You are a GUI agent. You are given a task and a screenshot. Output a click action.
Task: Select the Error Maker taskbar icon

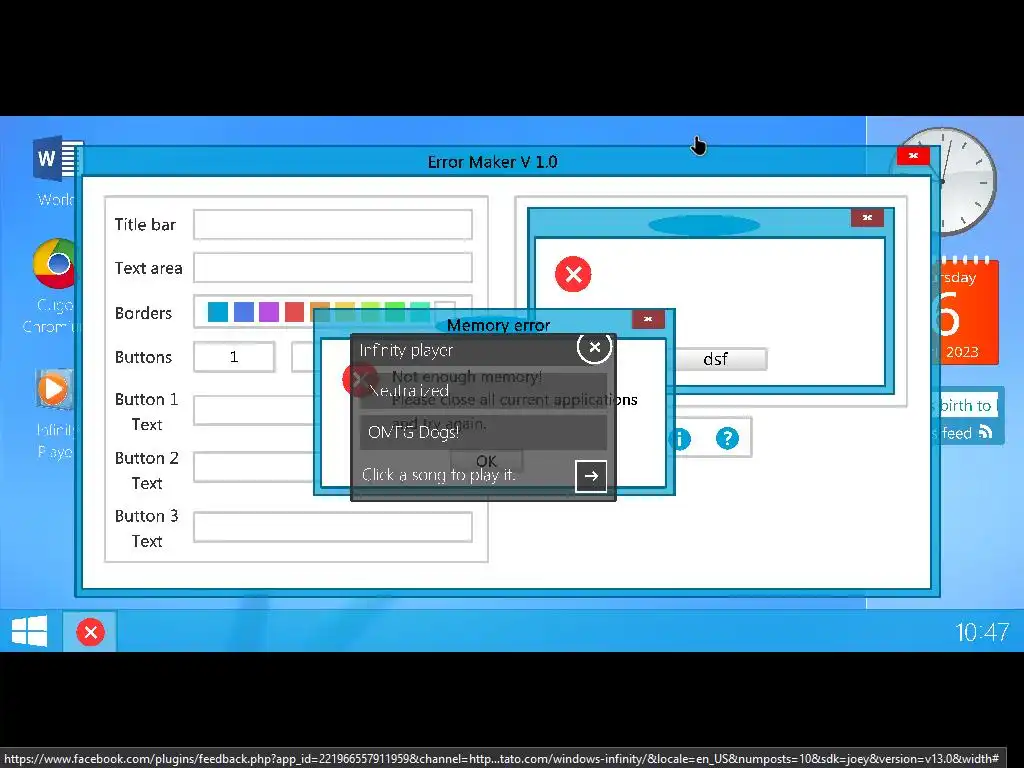pos(90,632)
